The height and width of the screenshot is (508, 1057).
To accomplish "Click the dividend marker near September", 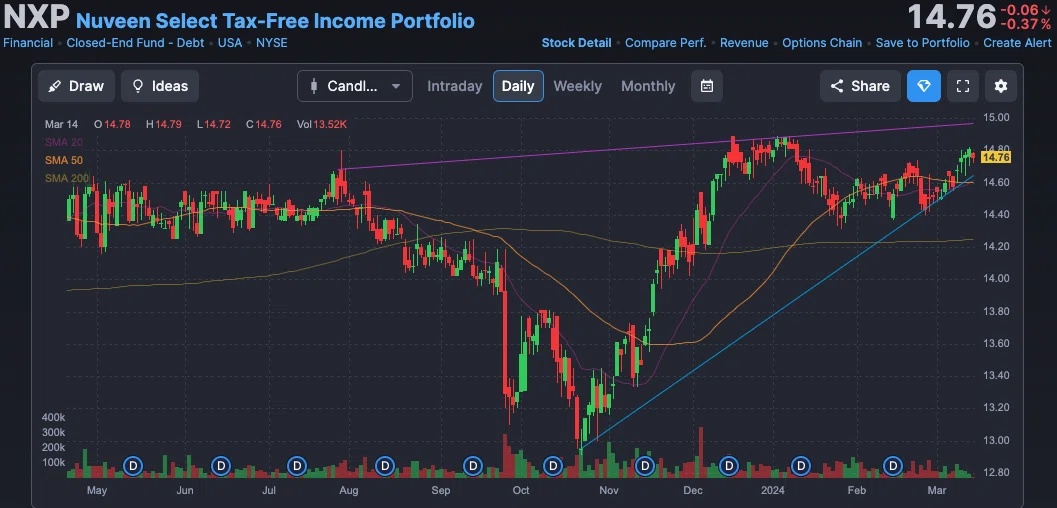I will [473, 466].
